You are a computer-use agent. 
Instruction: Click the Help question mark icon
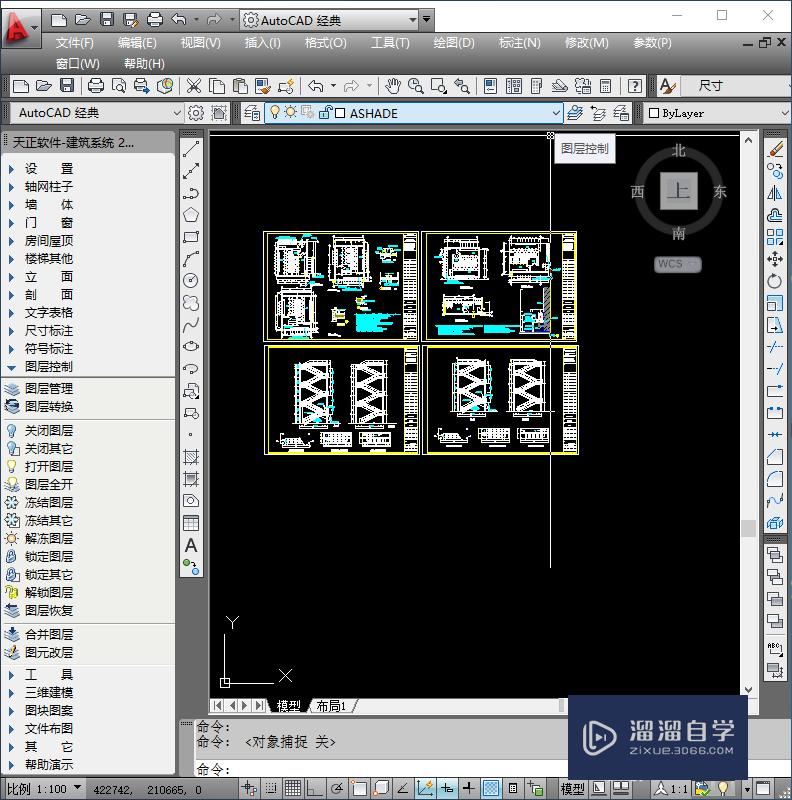click(634, 86)
